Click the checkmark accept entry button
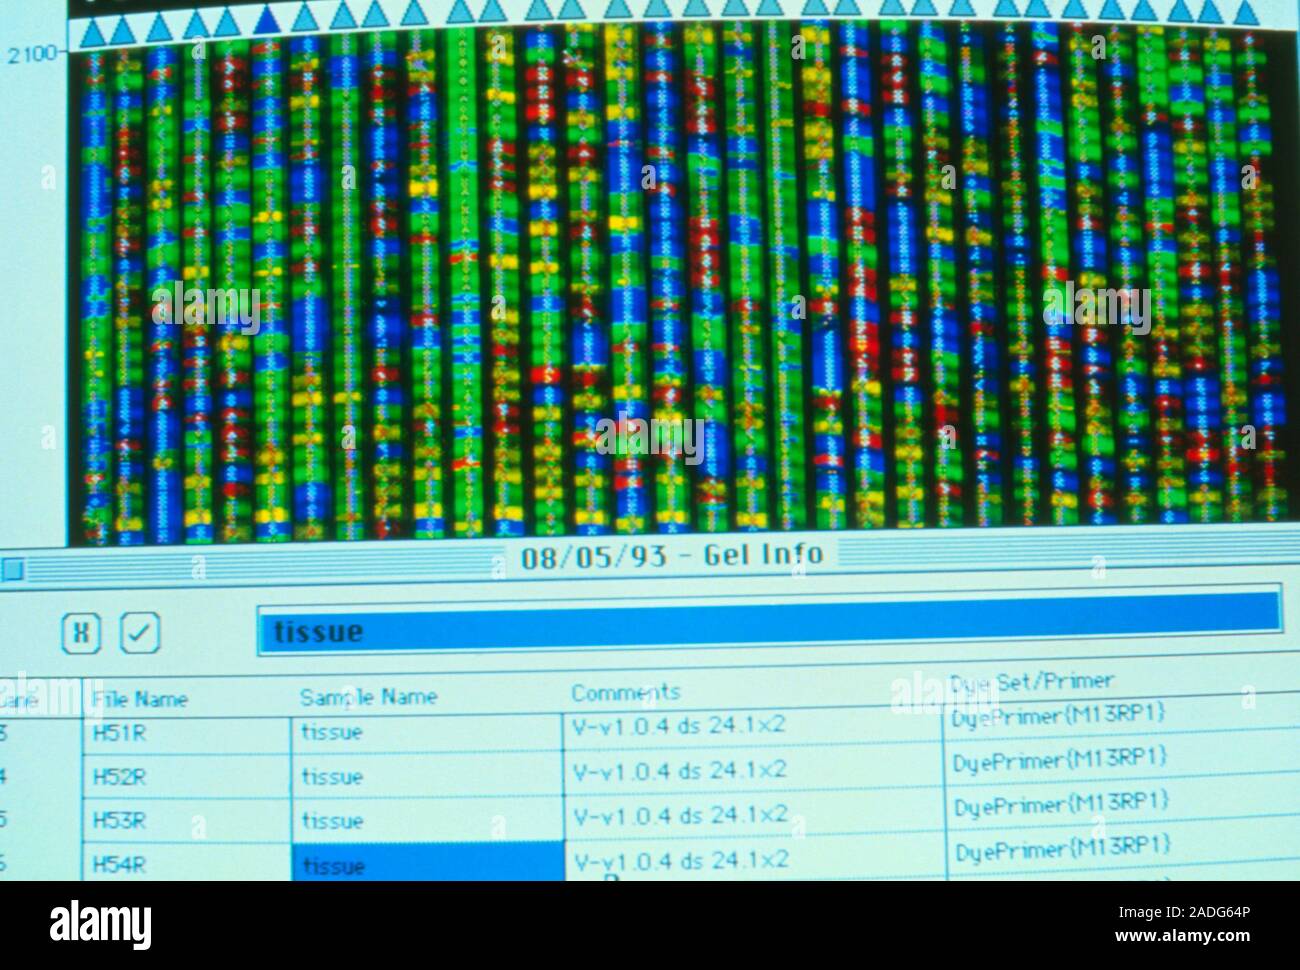 pyautogui.click(x=139, y=632)
